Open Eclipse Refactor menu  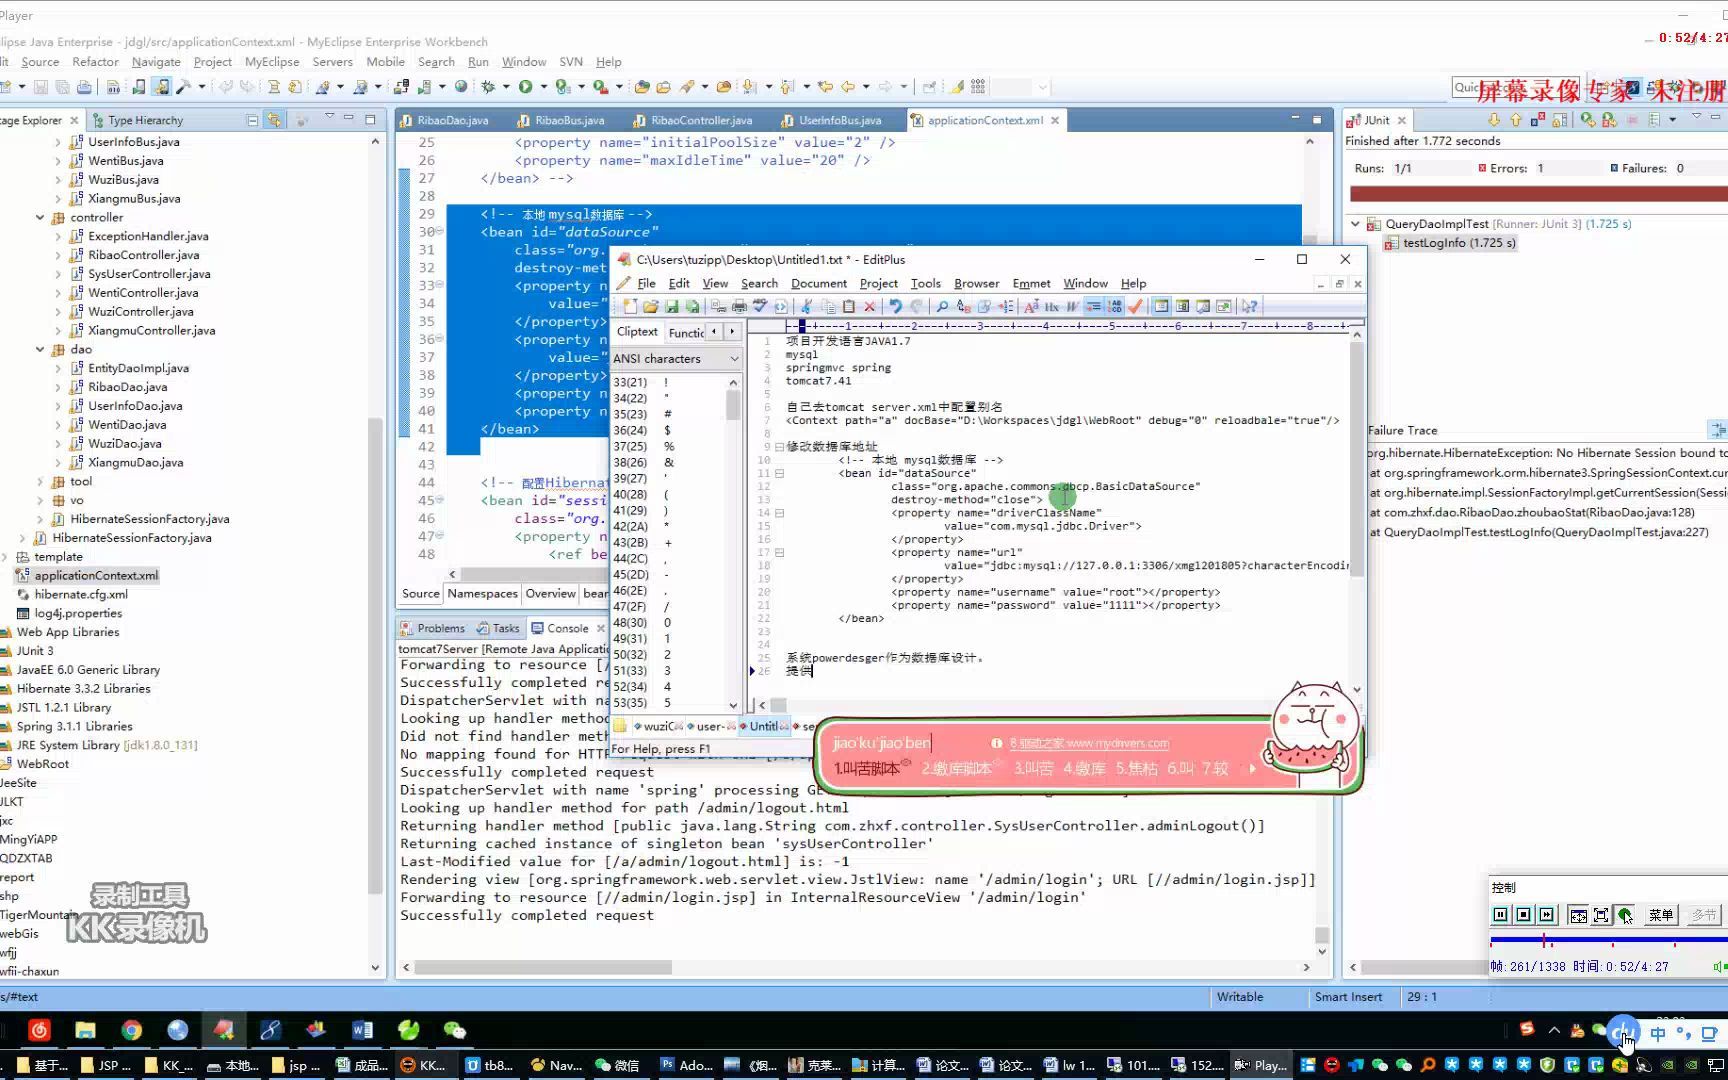[x=95, y=62]
